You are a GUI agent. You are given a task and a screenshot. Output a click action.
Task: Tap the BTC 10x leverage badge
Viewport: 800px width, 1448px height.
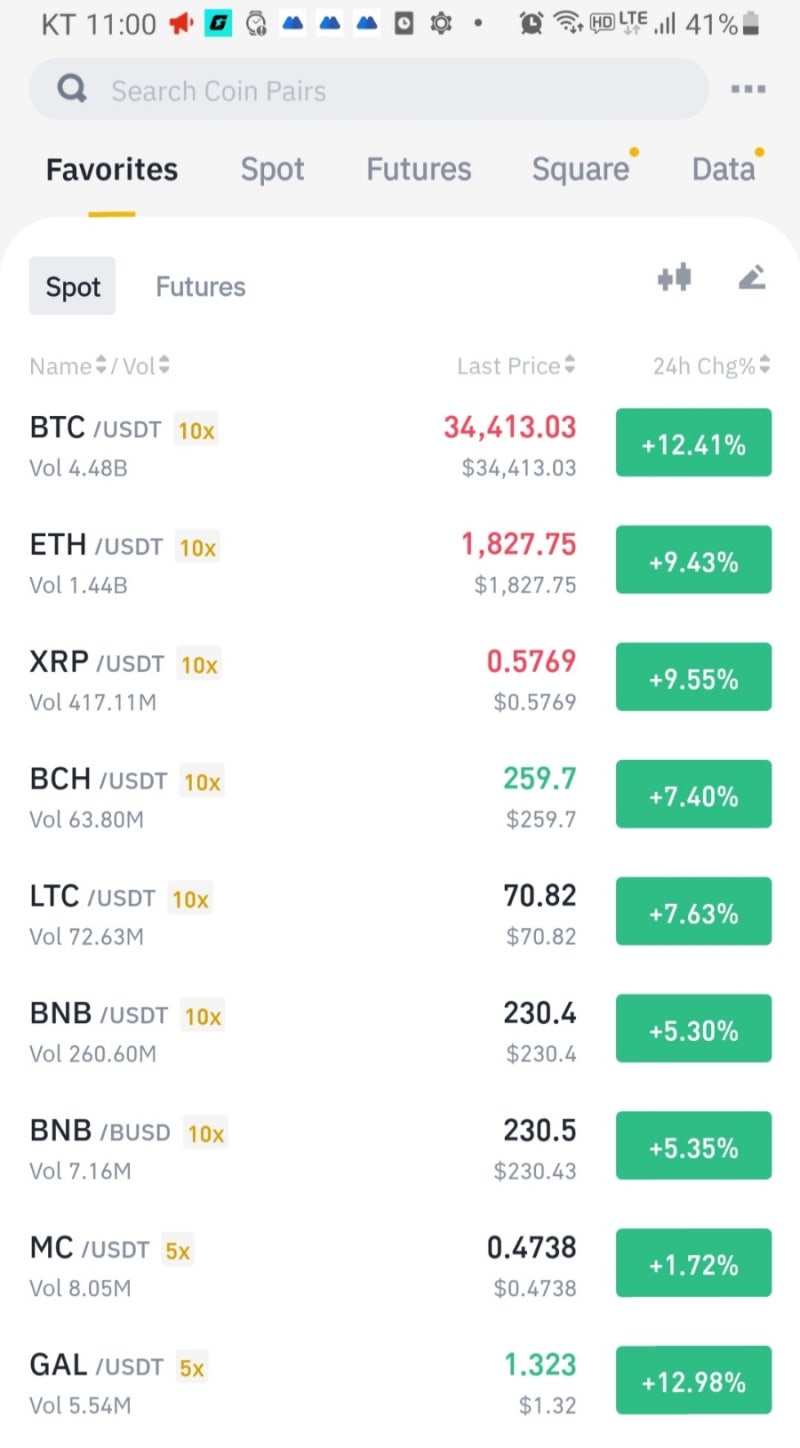(196, 430)
